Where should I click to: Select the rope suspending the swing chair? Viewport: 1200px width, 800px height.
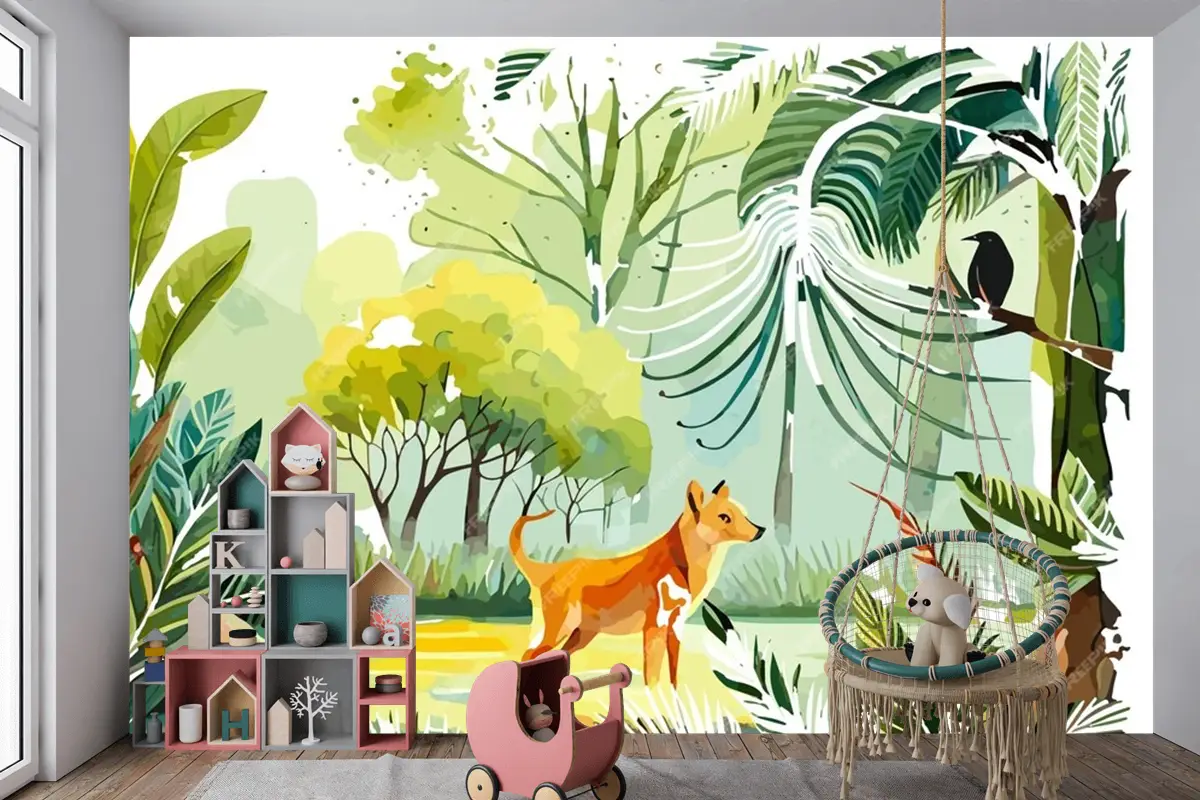tap(941, 150)
